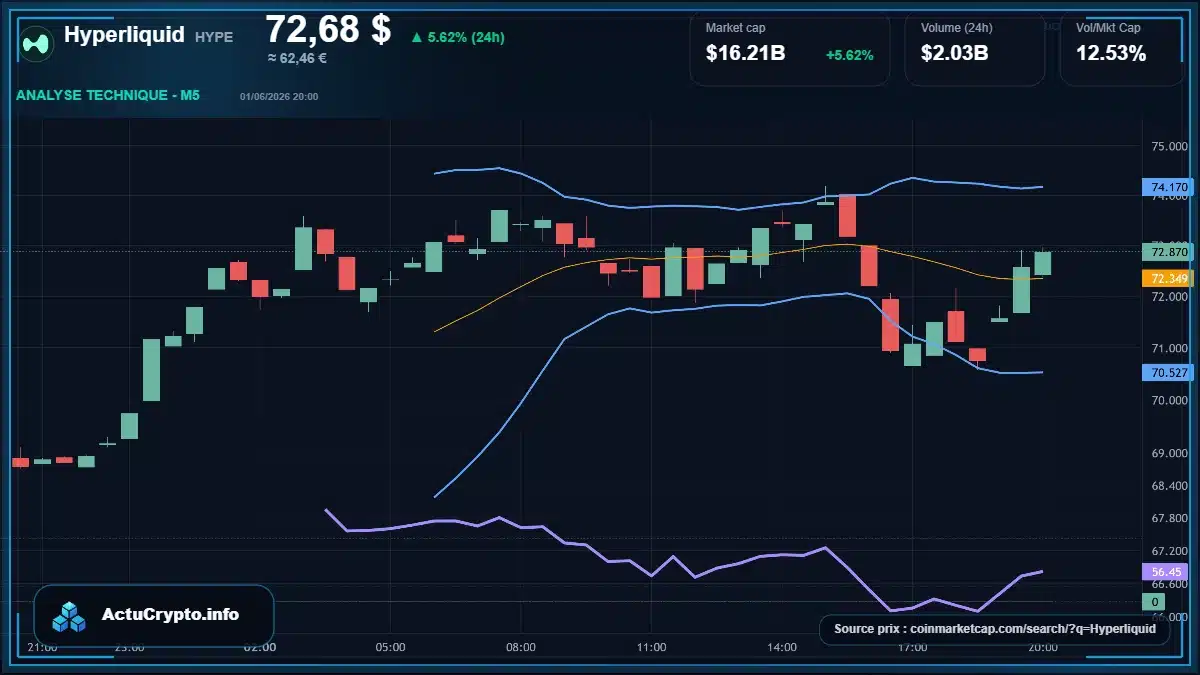
Task: Click the 5.62% (24h) change indicator
Action: click(457, 38)
